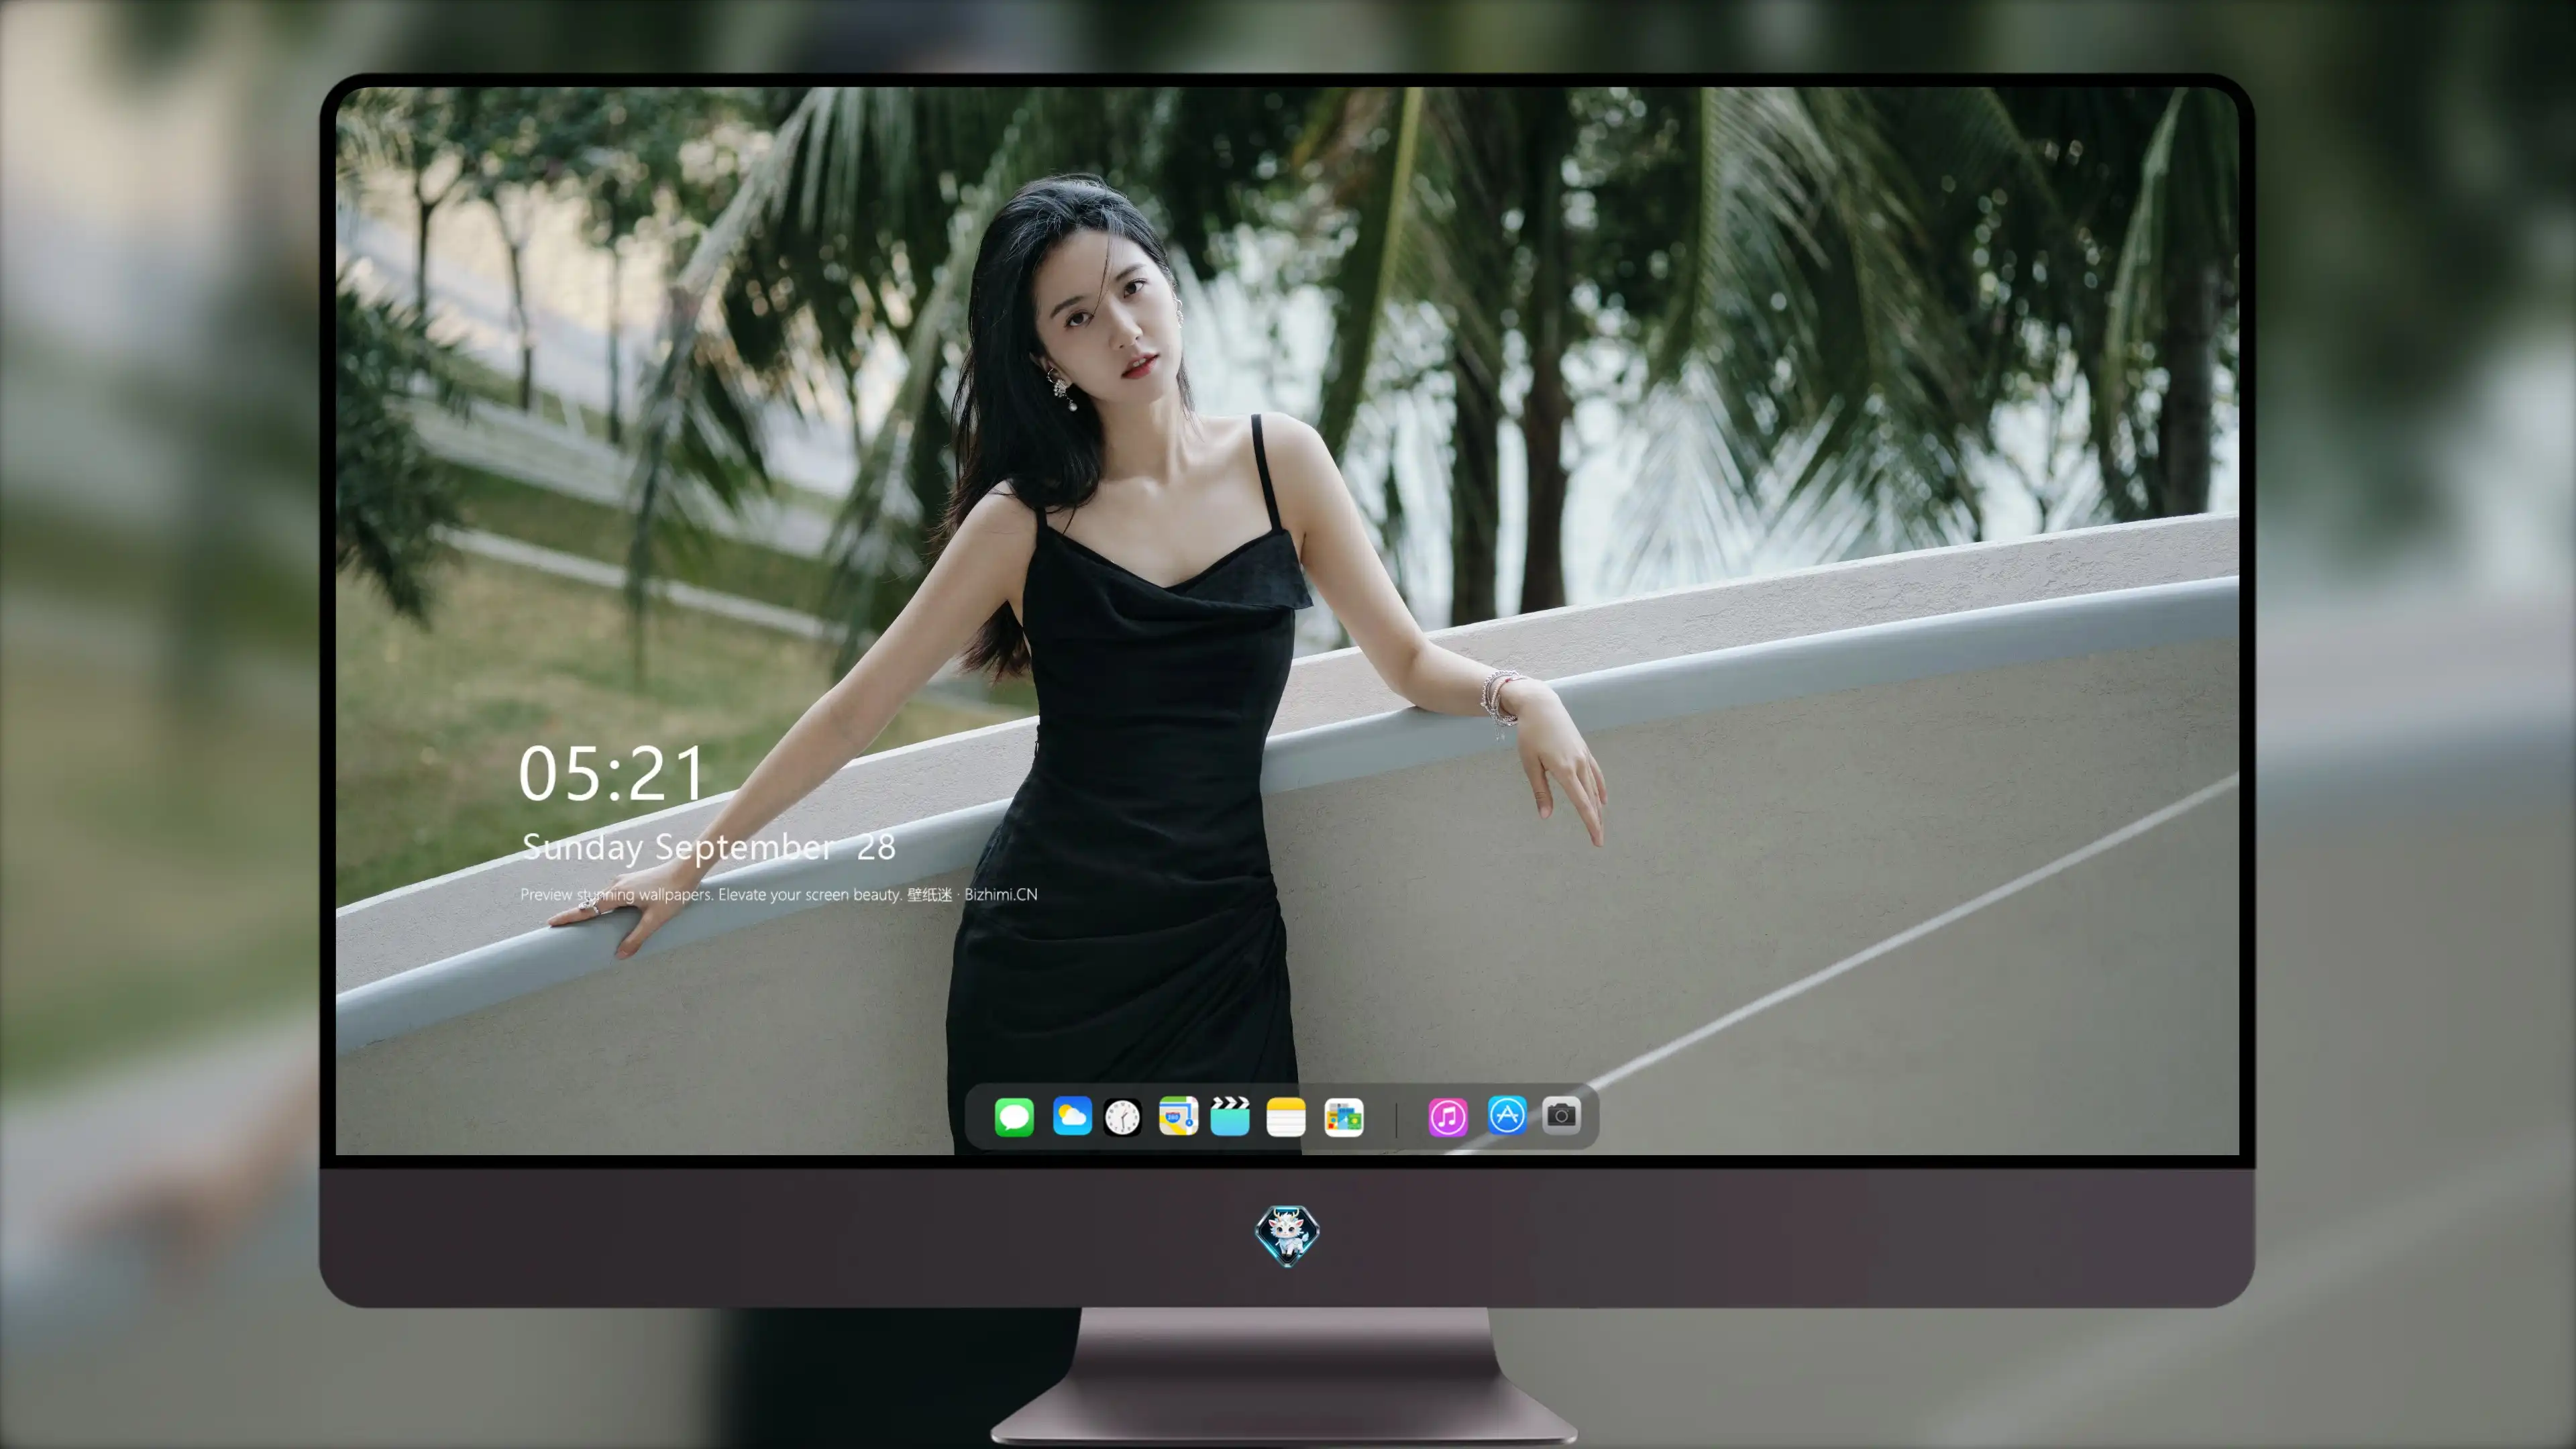2576x1449 pixels.
Task: Click the Sunday September 28 date text
Action: tap(709, 847)
